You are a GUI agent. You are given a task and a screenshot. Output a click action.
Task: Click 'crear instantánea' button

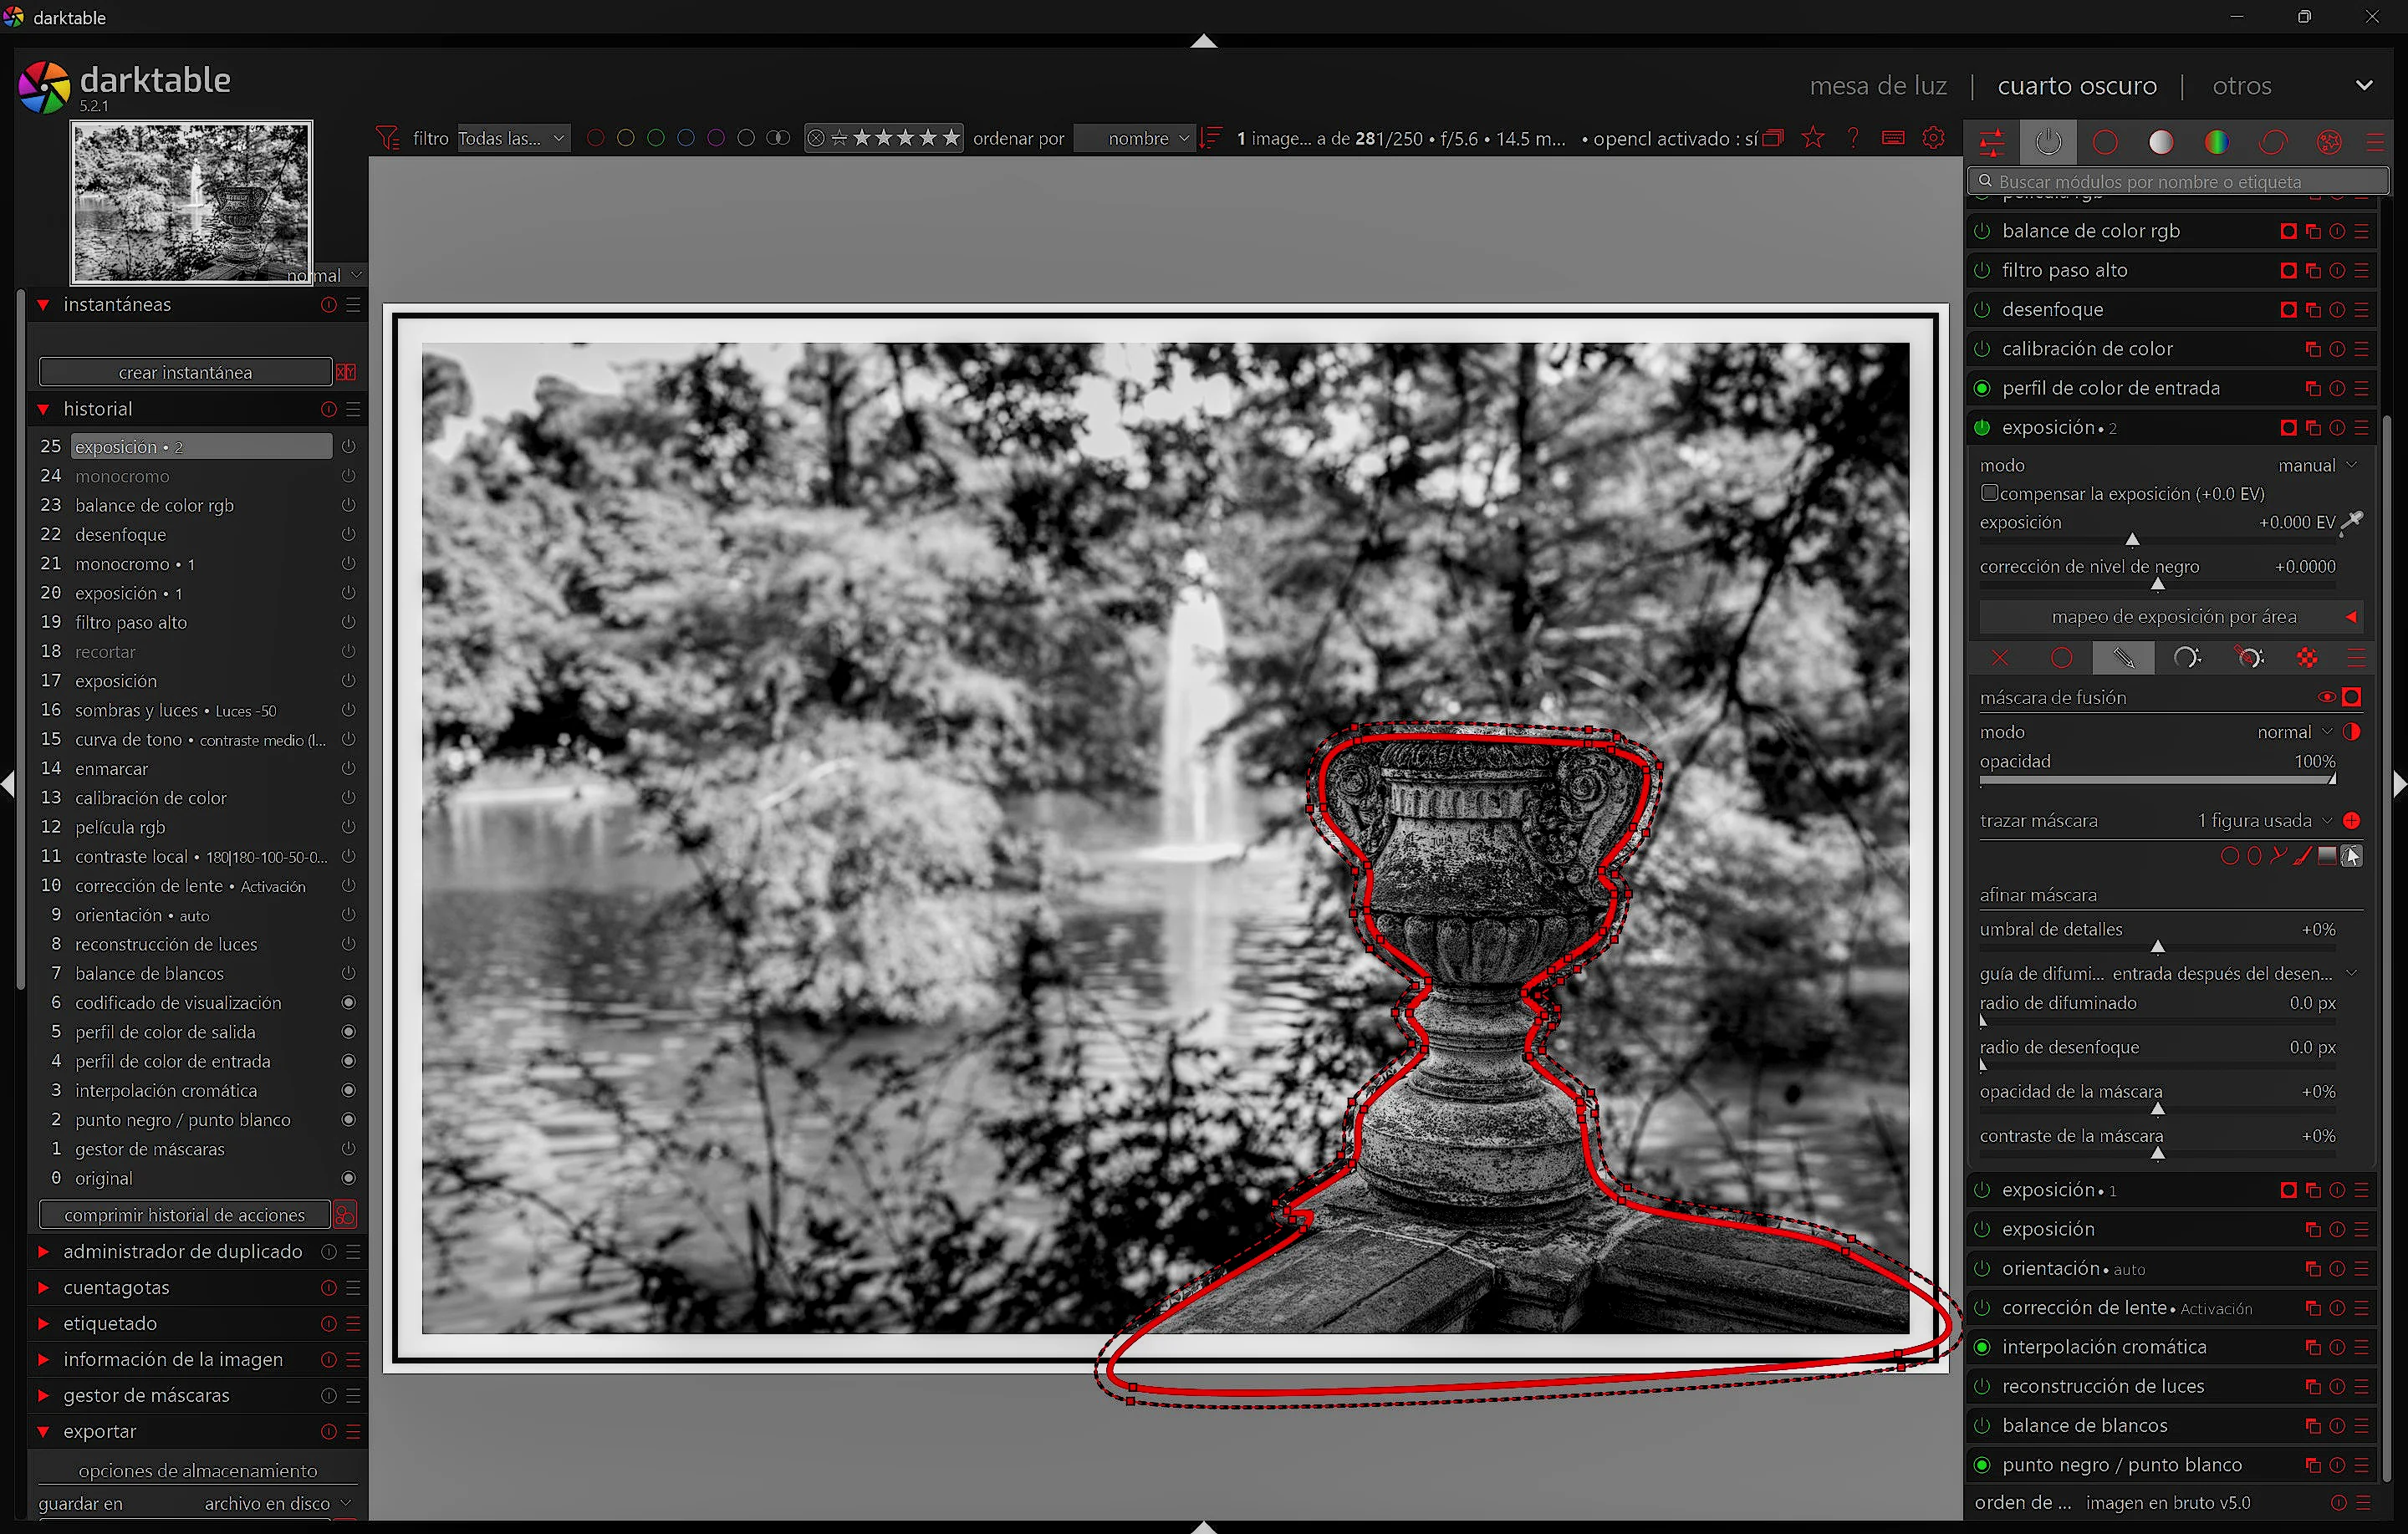point(185,372)
